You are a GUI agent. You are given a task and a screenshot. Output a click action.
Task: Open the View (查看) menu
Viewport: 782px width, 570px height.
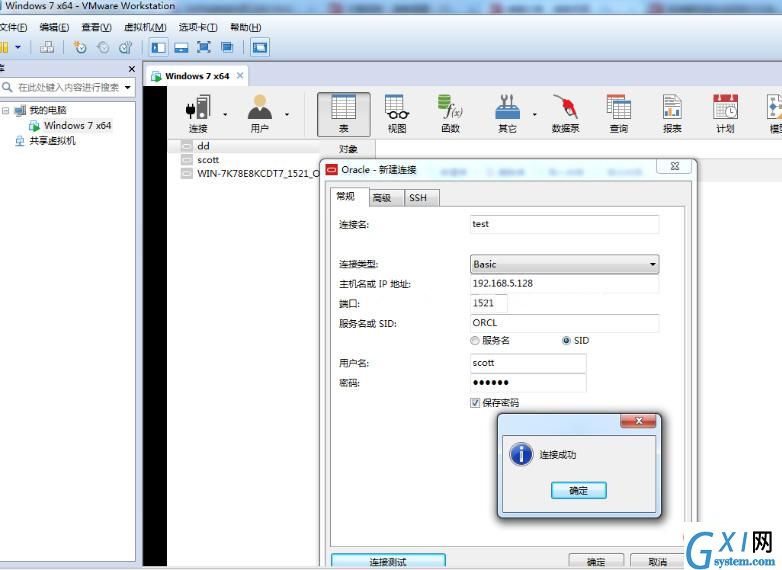(x=96, y=27)
